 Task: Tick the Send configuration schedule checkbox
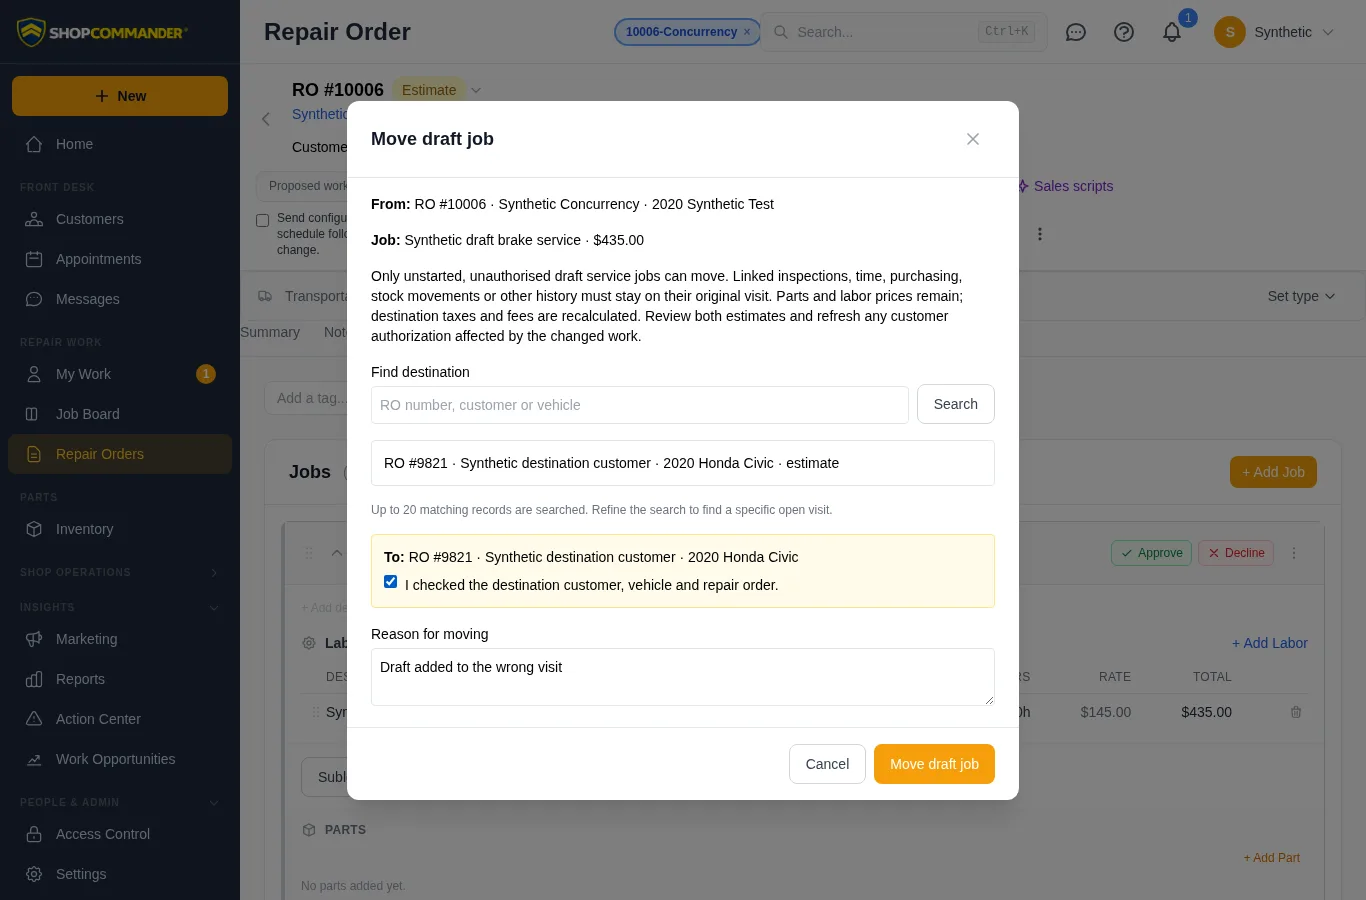263,220
